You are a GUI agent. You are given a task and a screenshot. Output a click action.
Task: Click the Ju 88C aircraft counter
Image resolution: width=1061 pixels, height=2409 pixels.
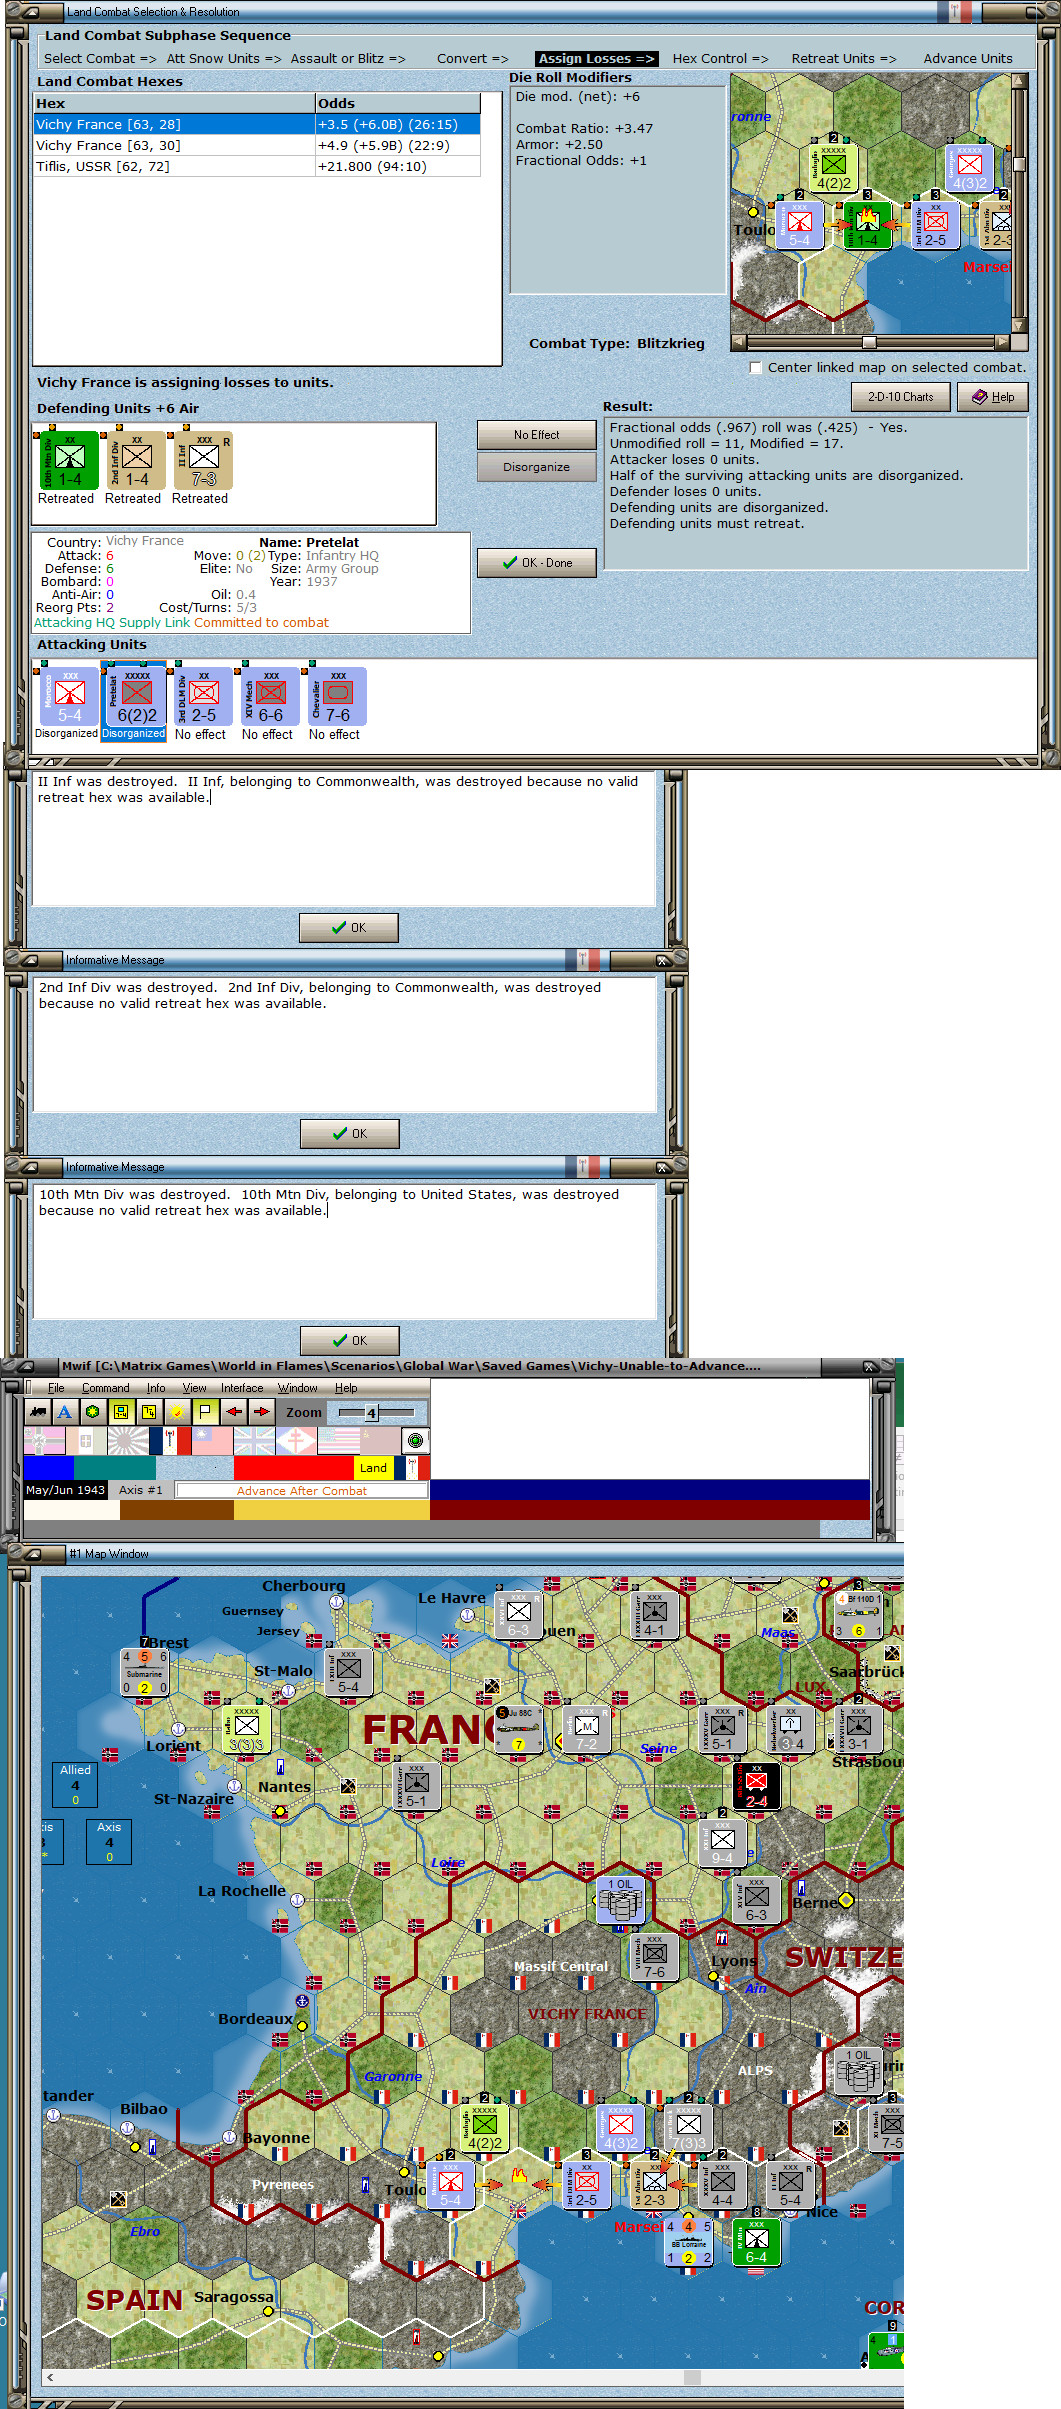tap(519, 1729)
